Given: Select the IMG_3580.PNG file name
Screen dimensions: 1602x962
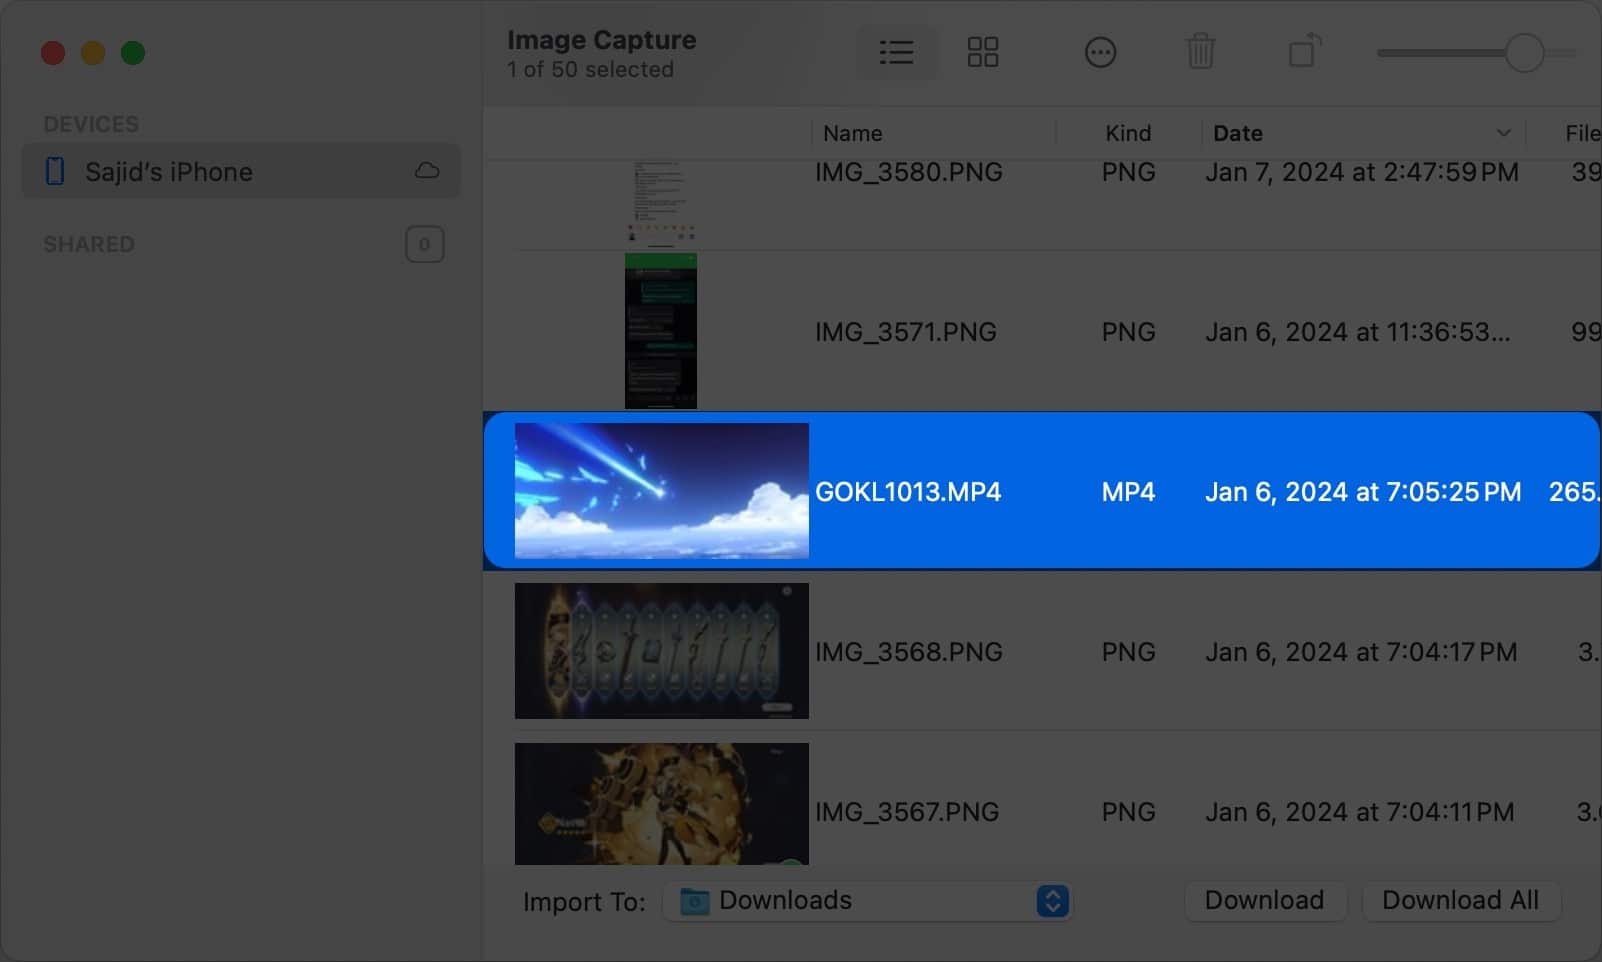Looking at the screenshot, I should [908, 172].
